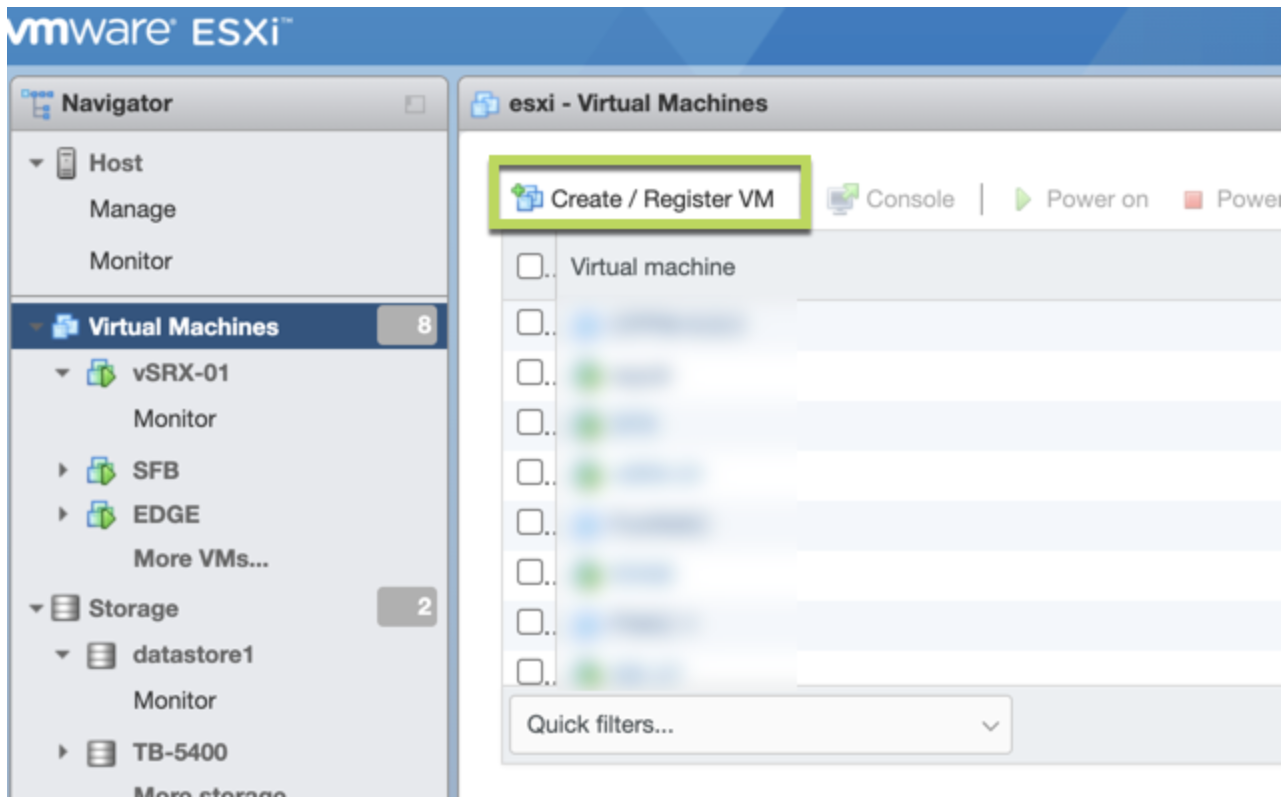Tick the third virtual machine row checkbox
1286x800 pixels.
(529, 423)
